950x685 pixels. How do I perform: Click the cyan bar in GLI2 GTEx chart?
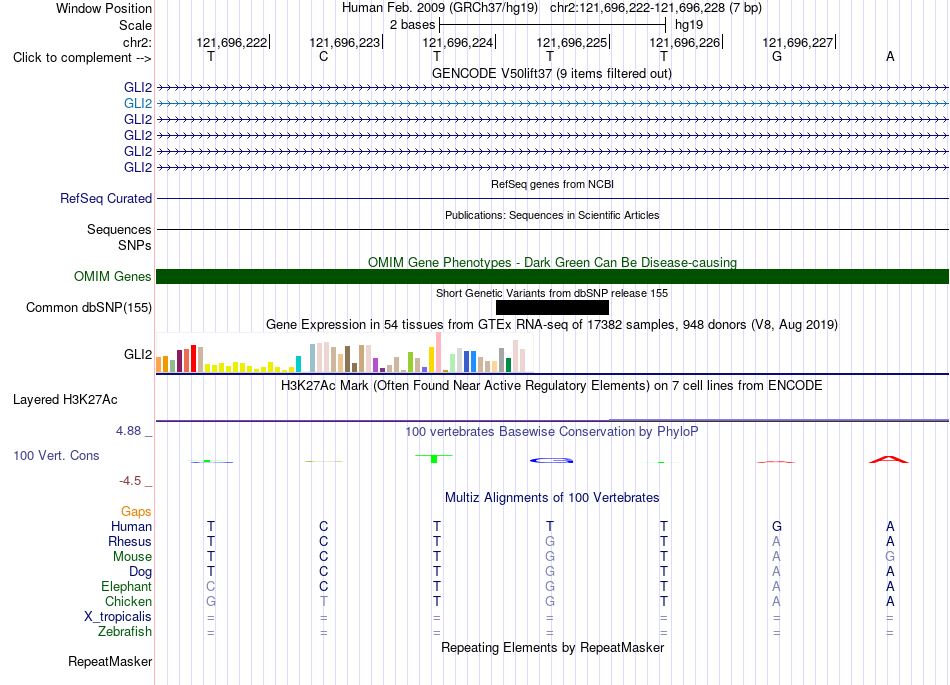(x=298, y=364)
